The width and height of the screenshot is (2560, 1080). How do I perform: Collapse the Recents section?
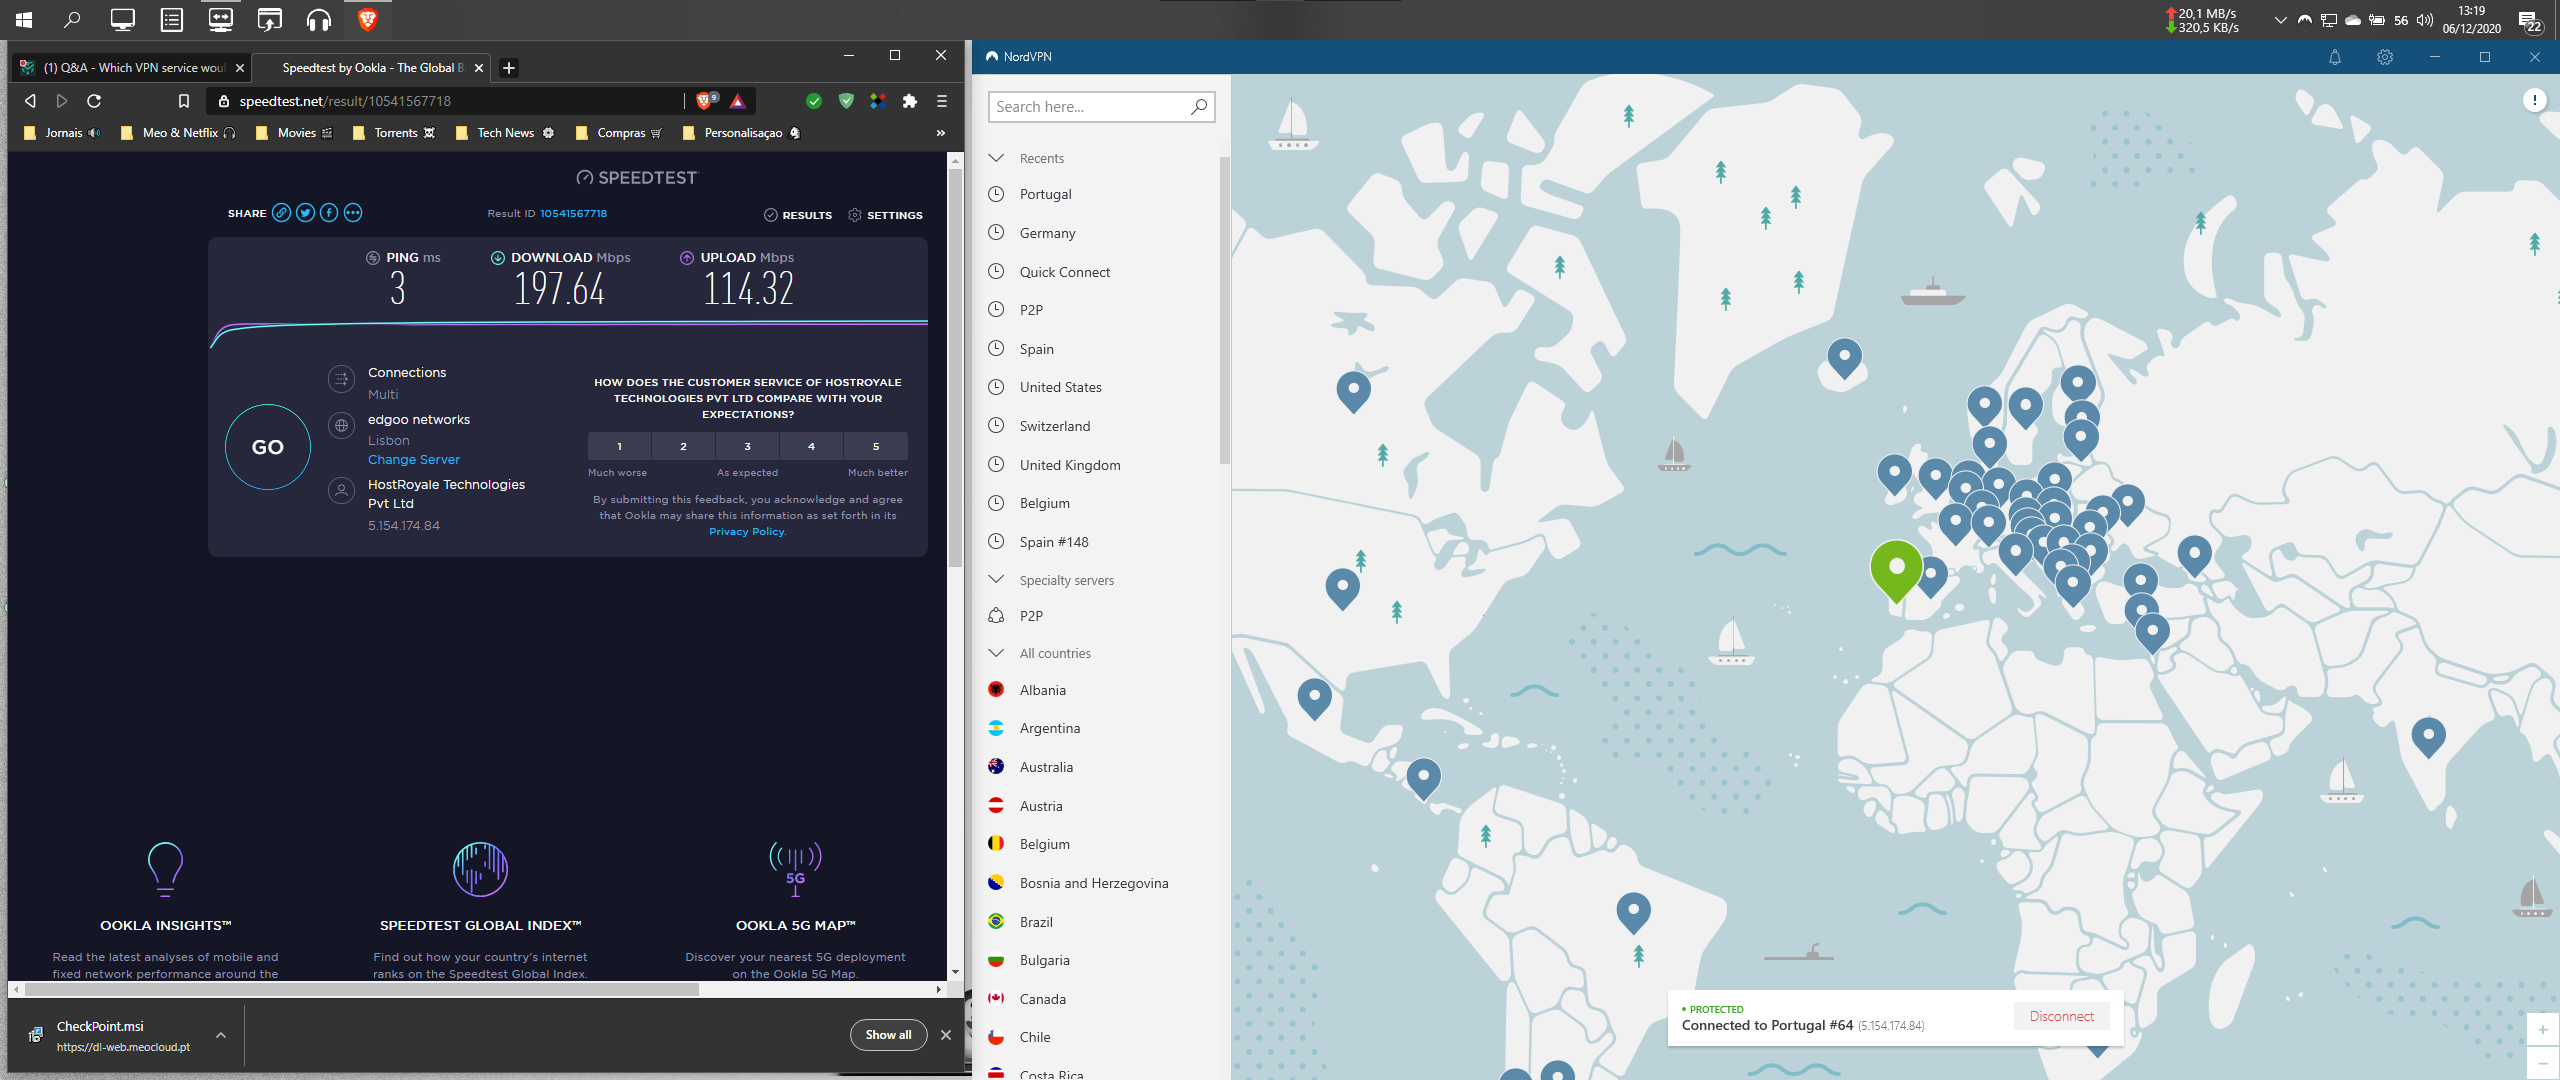(996, 158)
